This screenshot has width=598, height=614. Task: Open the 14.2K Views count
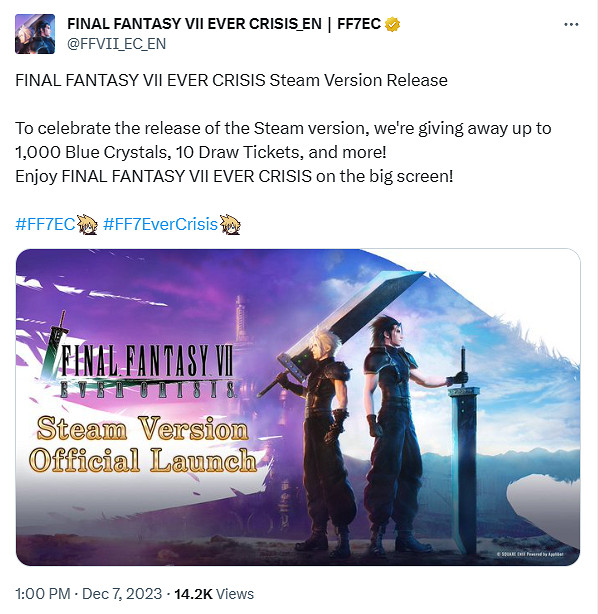tap(214, 594)
